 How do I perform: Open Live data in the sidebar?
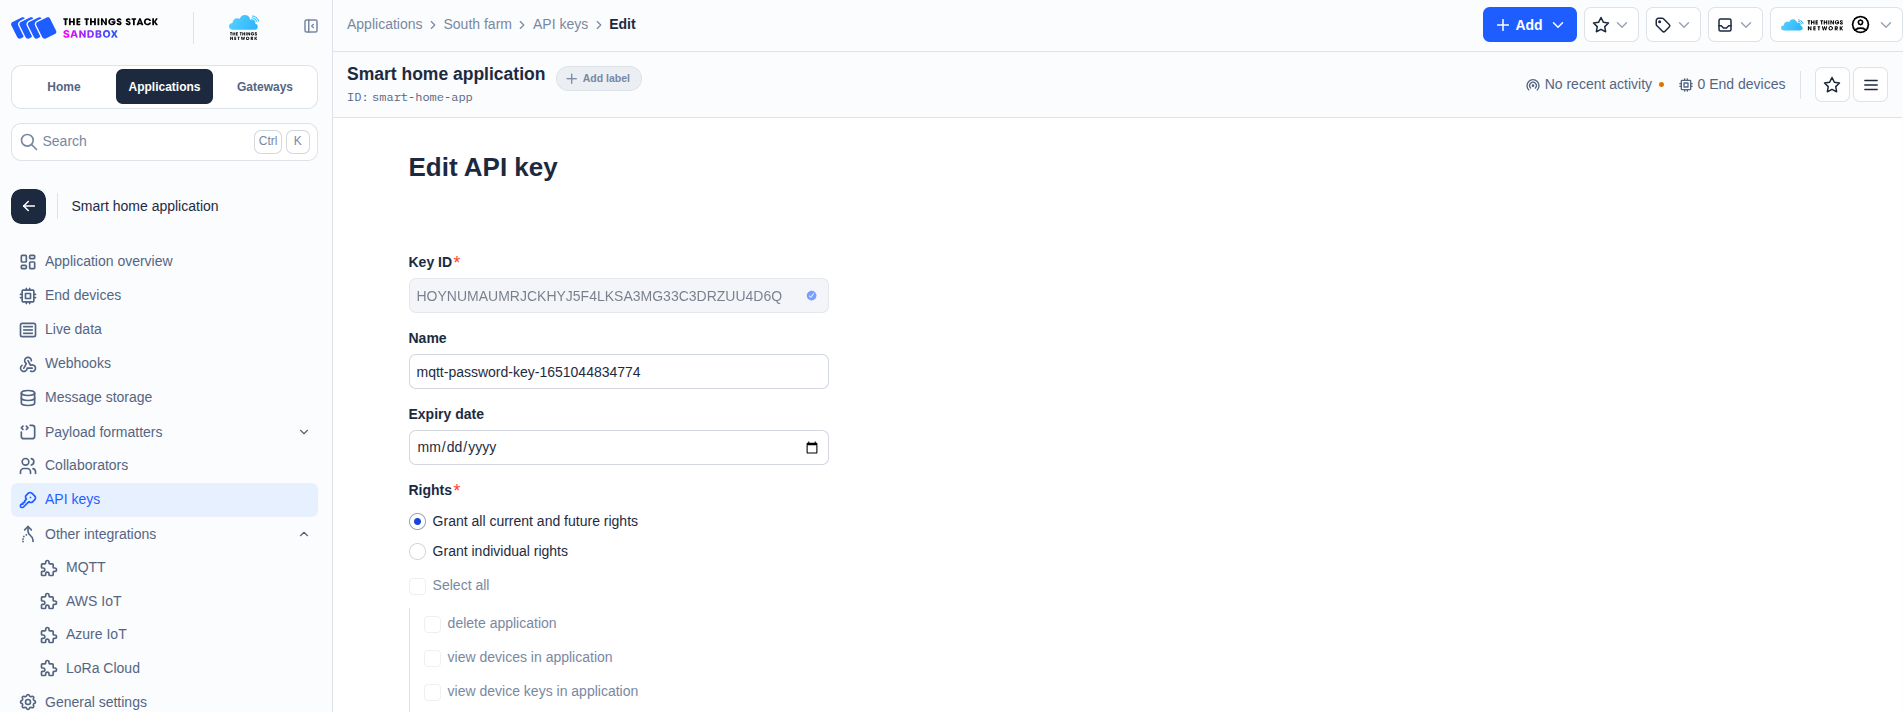(x=164, y=329)
